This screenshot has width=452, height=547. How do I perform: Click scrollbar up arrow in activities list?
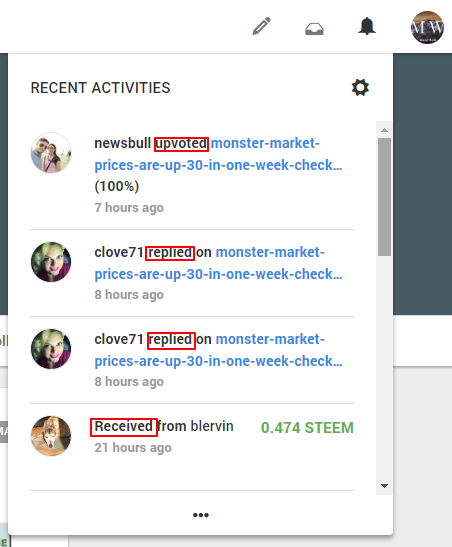click(x=384, y=130)
